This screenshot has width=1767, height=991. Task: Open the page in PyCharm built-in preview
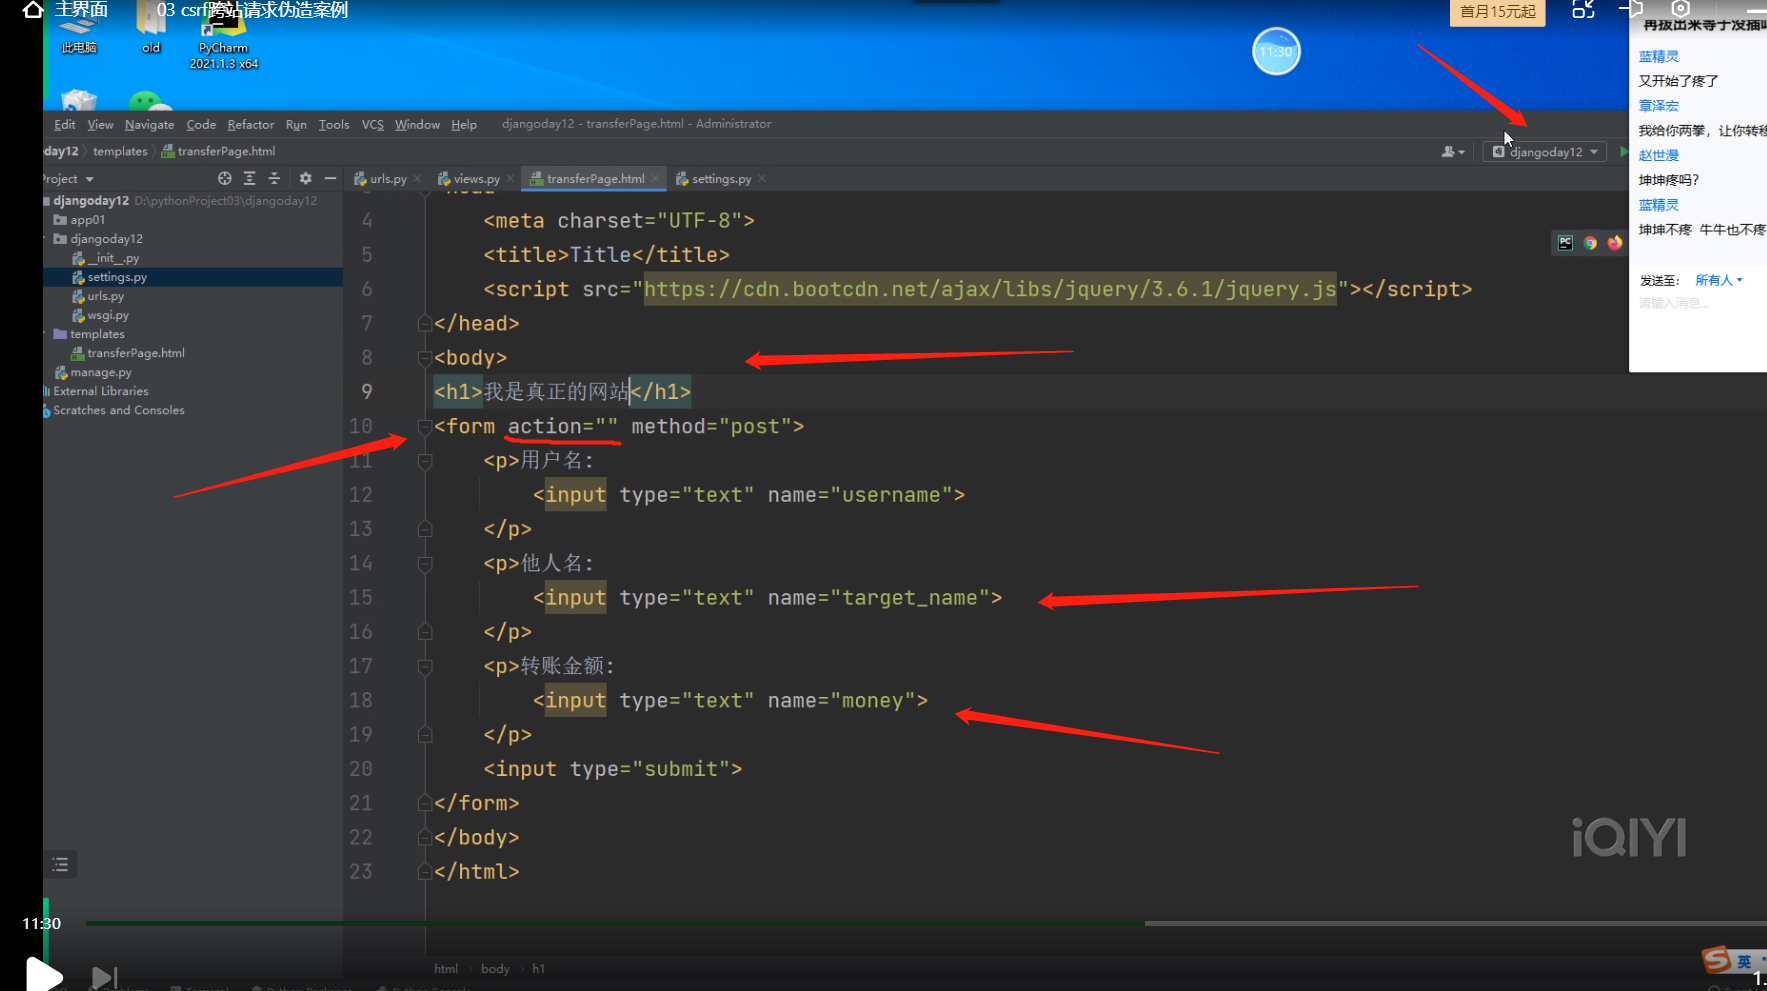1565,243
